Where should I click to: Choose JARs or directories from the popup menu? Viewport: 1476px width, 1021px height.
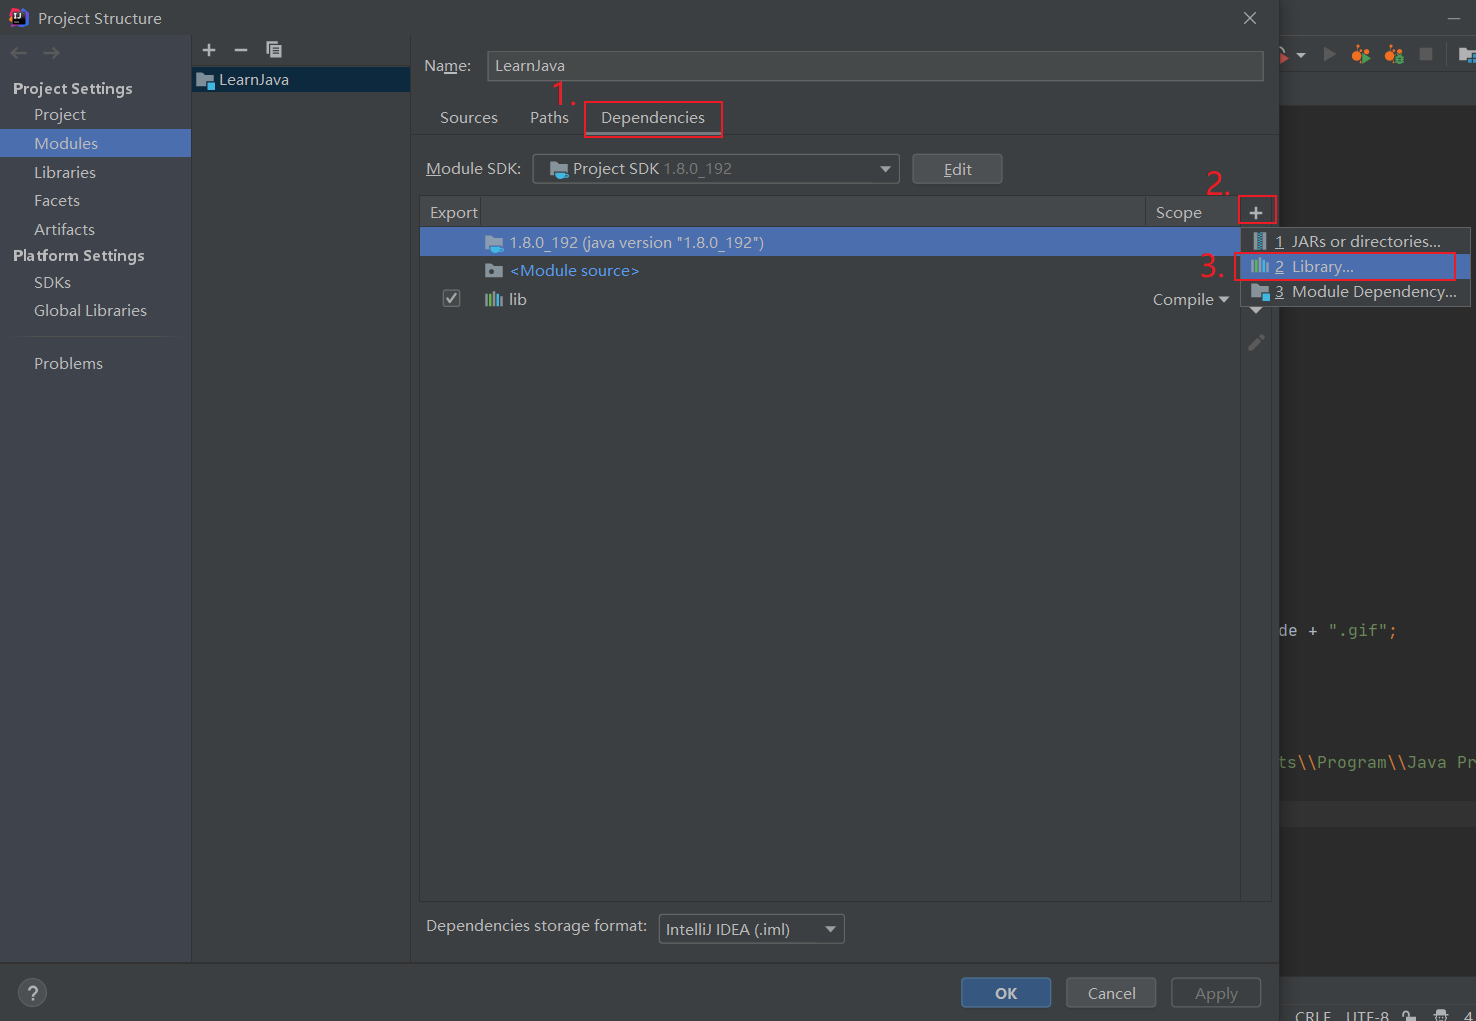[1354, 241]
